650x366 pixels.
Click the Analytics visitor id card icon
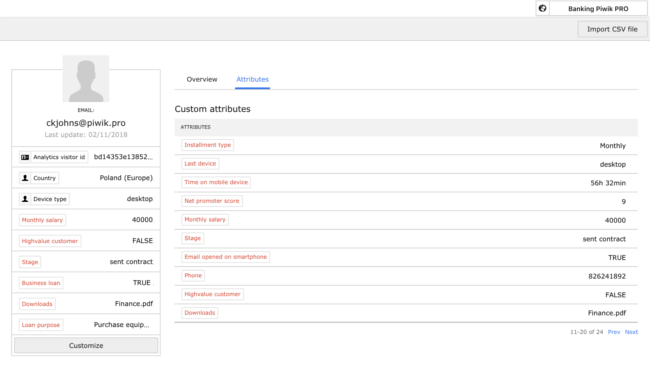point(25,157)
